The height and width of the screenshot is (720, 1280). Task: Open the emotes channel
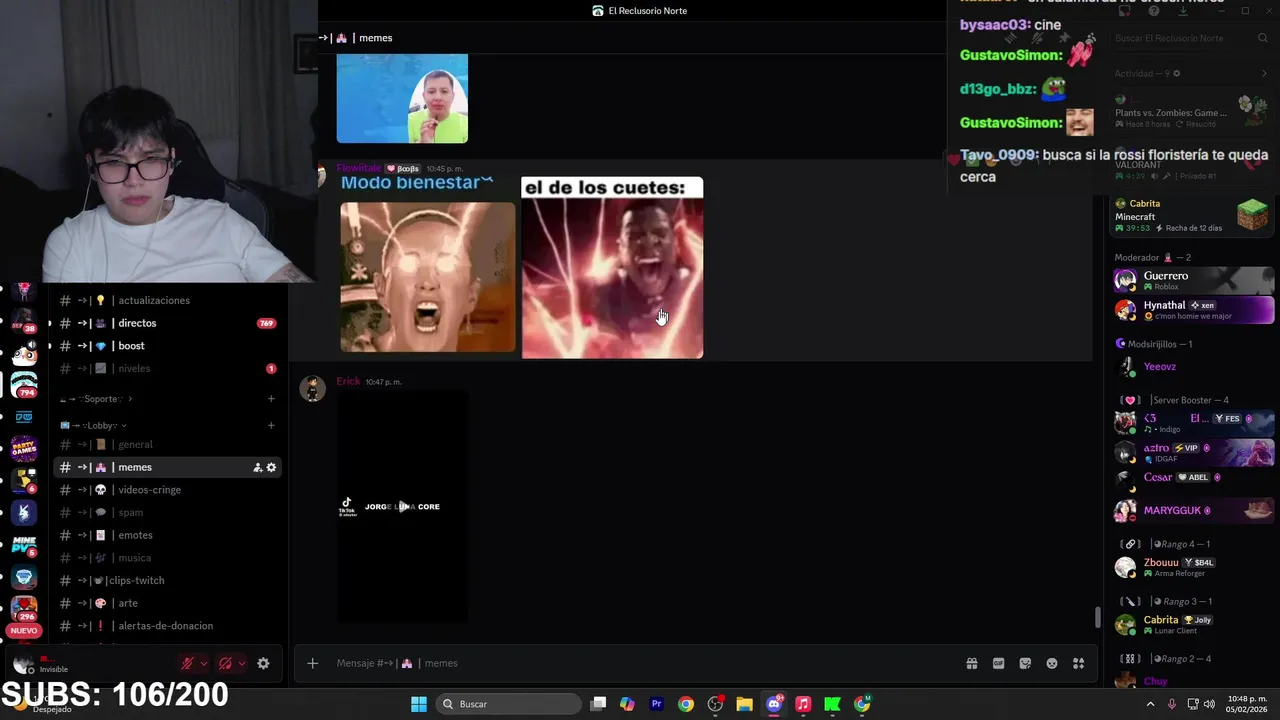168,535
